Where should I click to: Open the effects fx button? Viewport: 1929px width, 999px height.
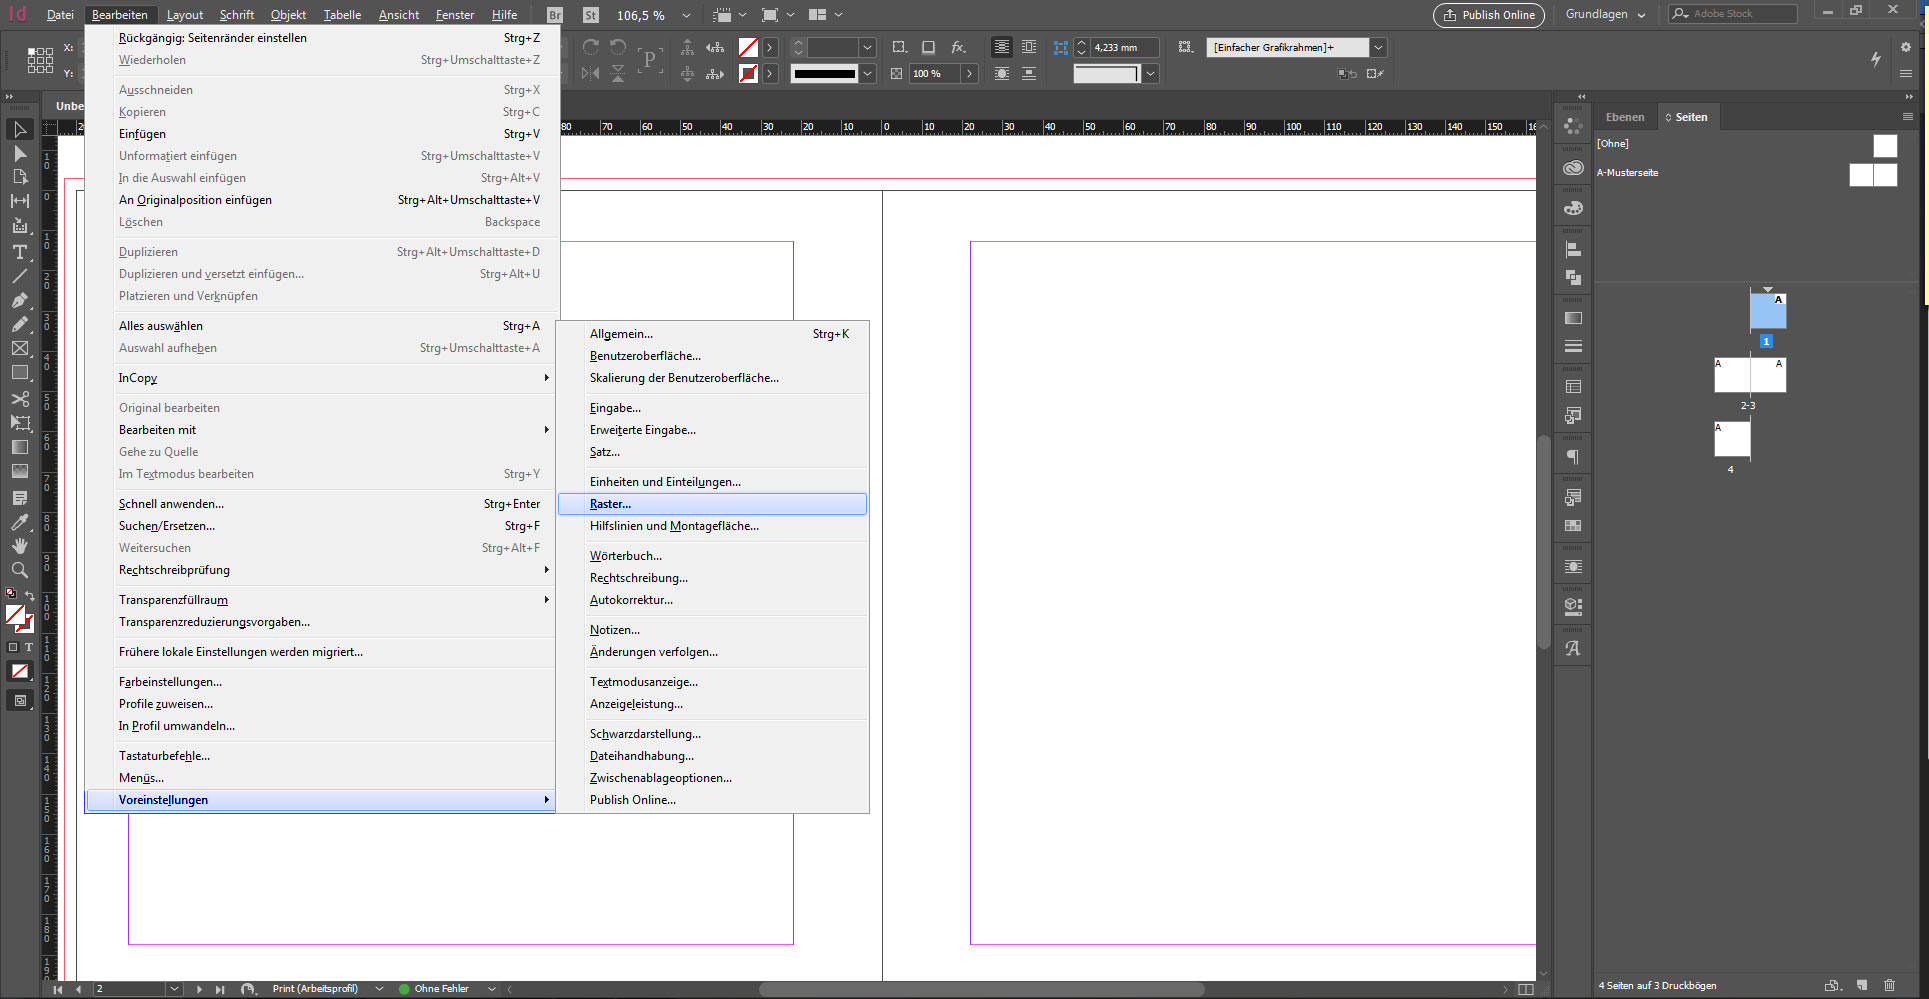(958, 47)
